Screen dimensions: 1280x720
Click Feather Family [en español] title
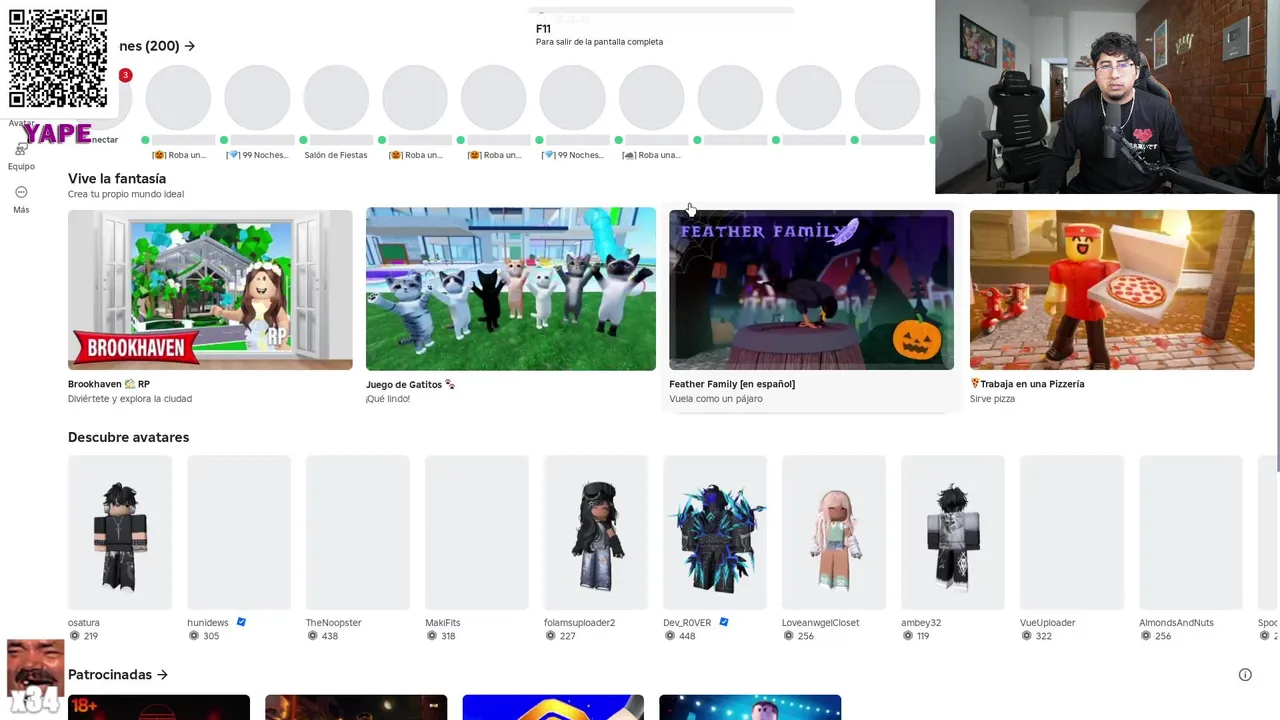732,384
